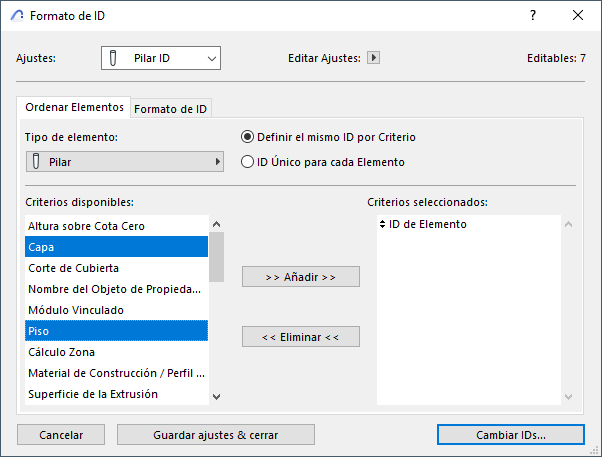Click 'Guardar ajustes & cerrar' button
The width and height of the screenshot is (602, 457).
pos(216,434)
